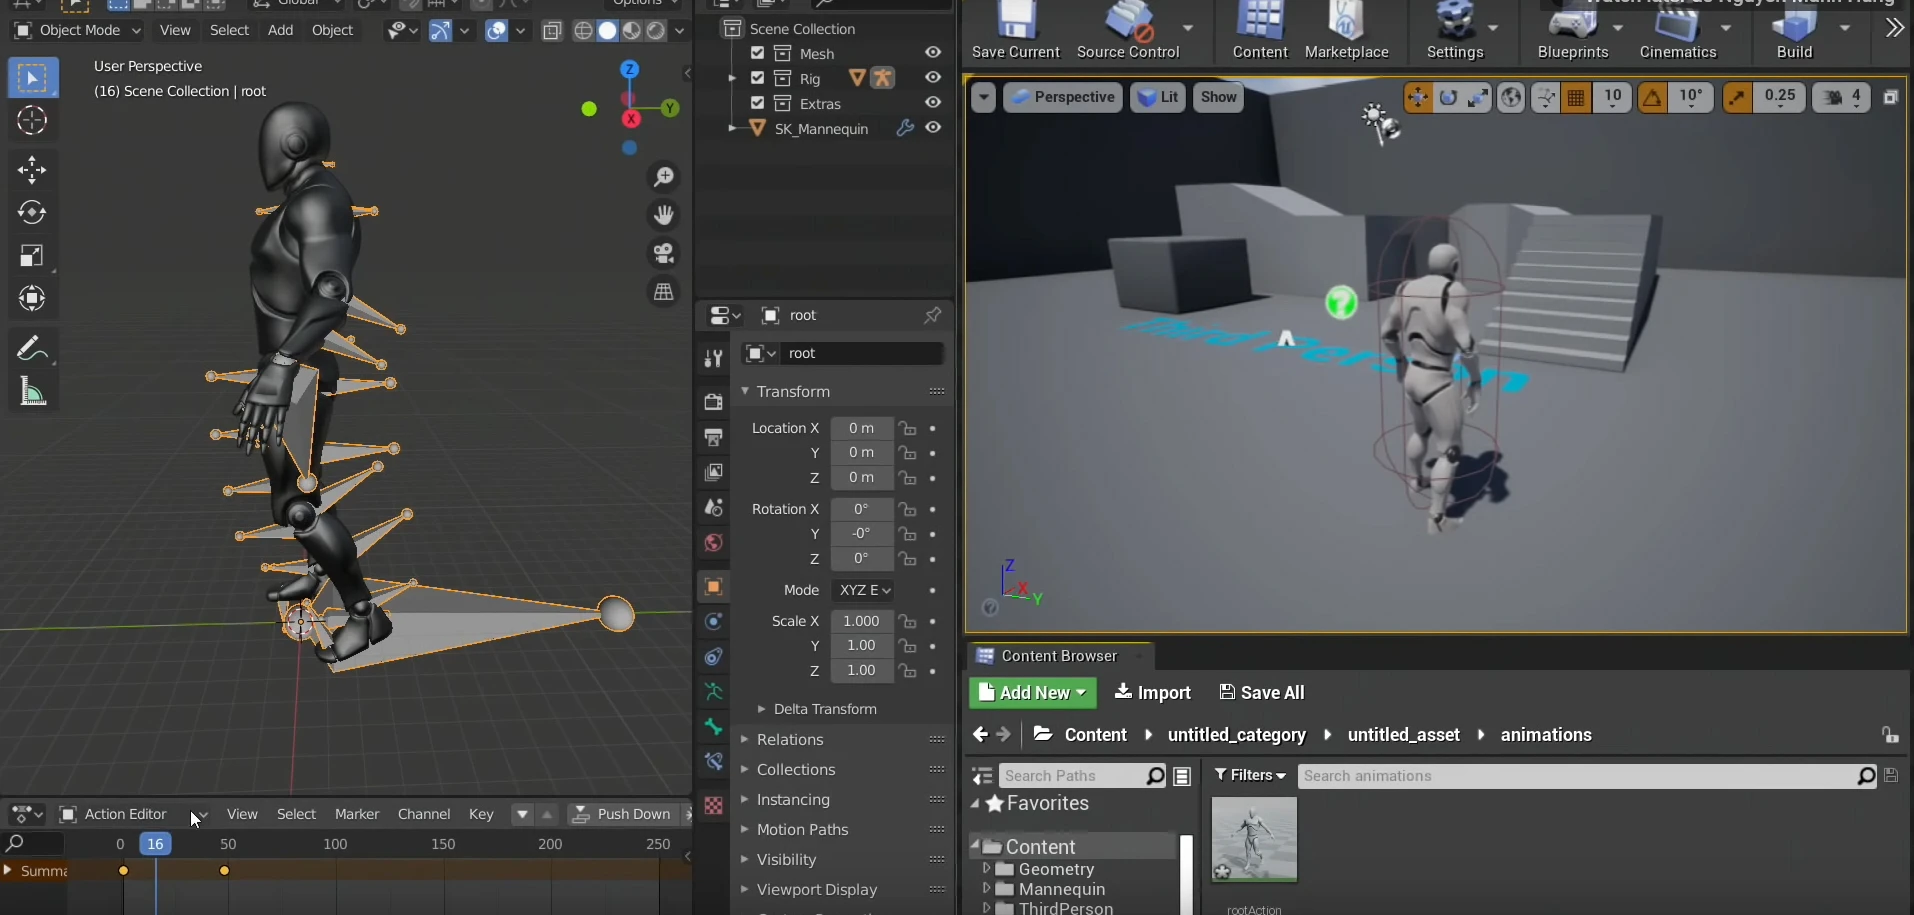Click the Show button in Unreal viewport
The width and height of the screenshot is (1914, 915).
[1218, 97]
